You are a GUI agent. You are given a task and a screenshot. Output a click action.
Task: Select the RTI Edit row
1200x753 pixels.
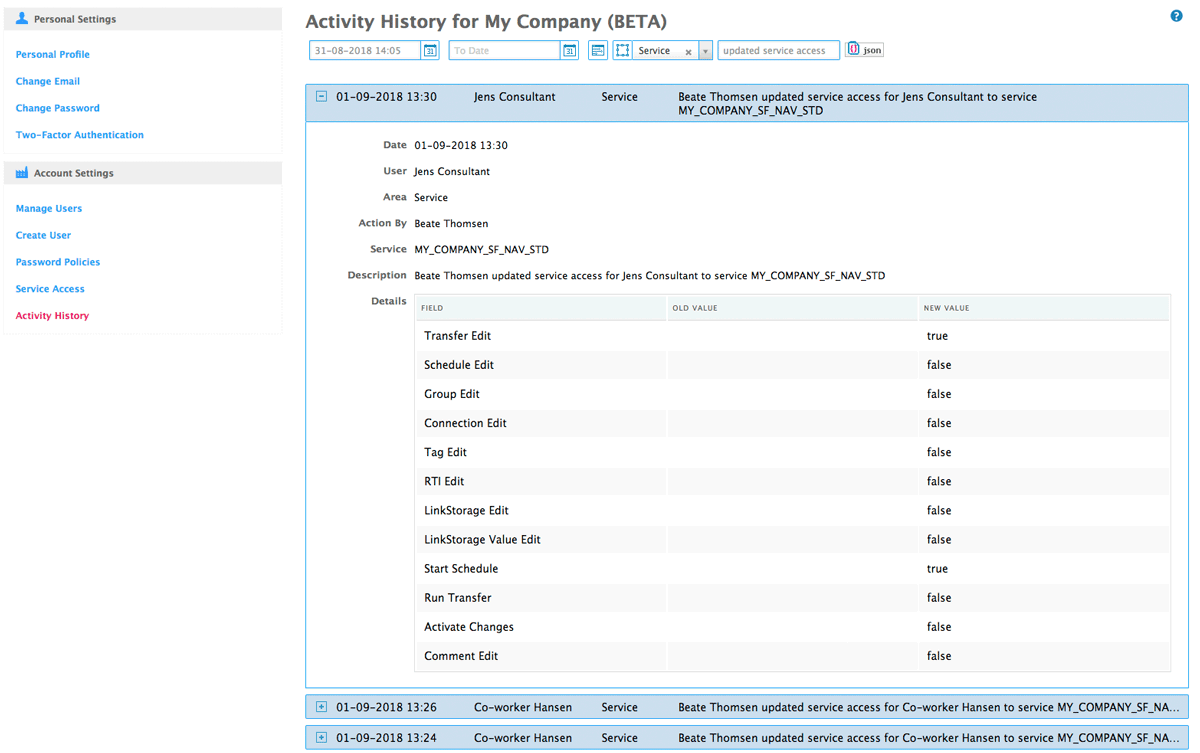click(793, 481)
